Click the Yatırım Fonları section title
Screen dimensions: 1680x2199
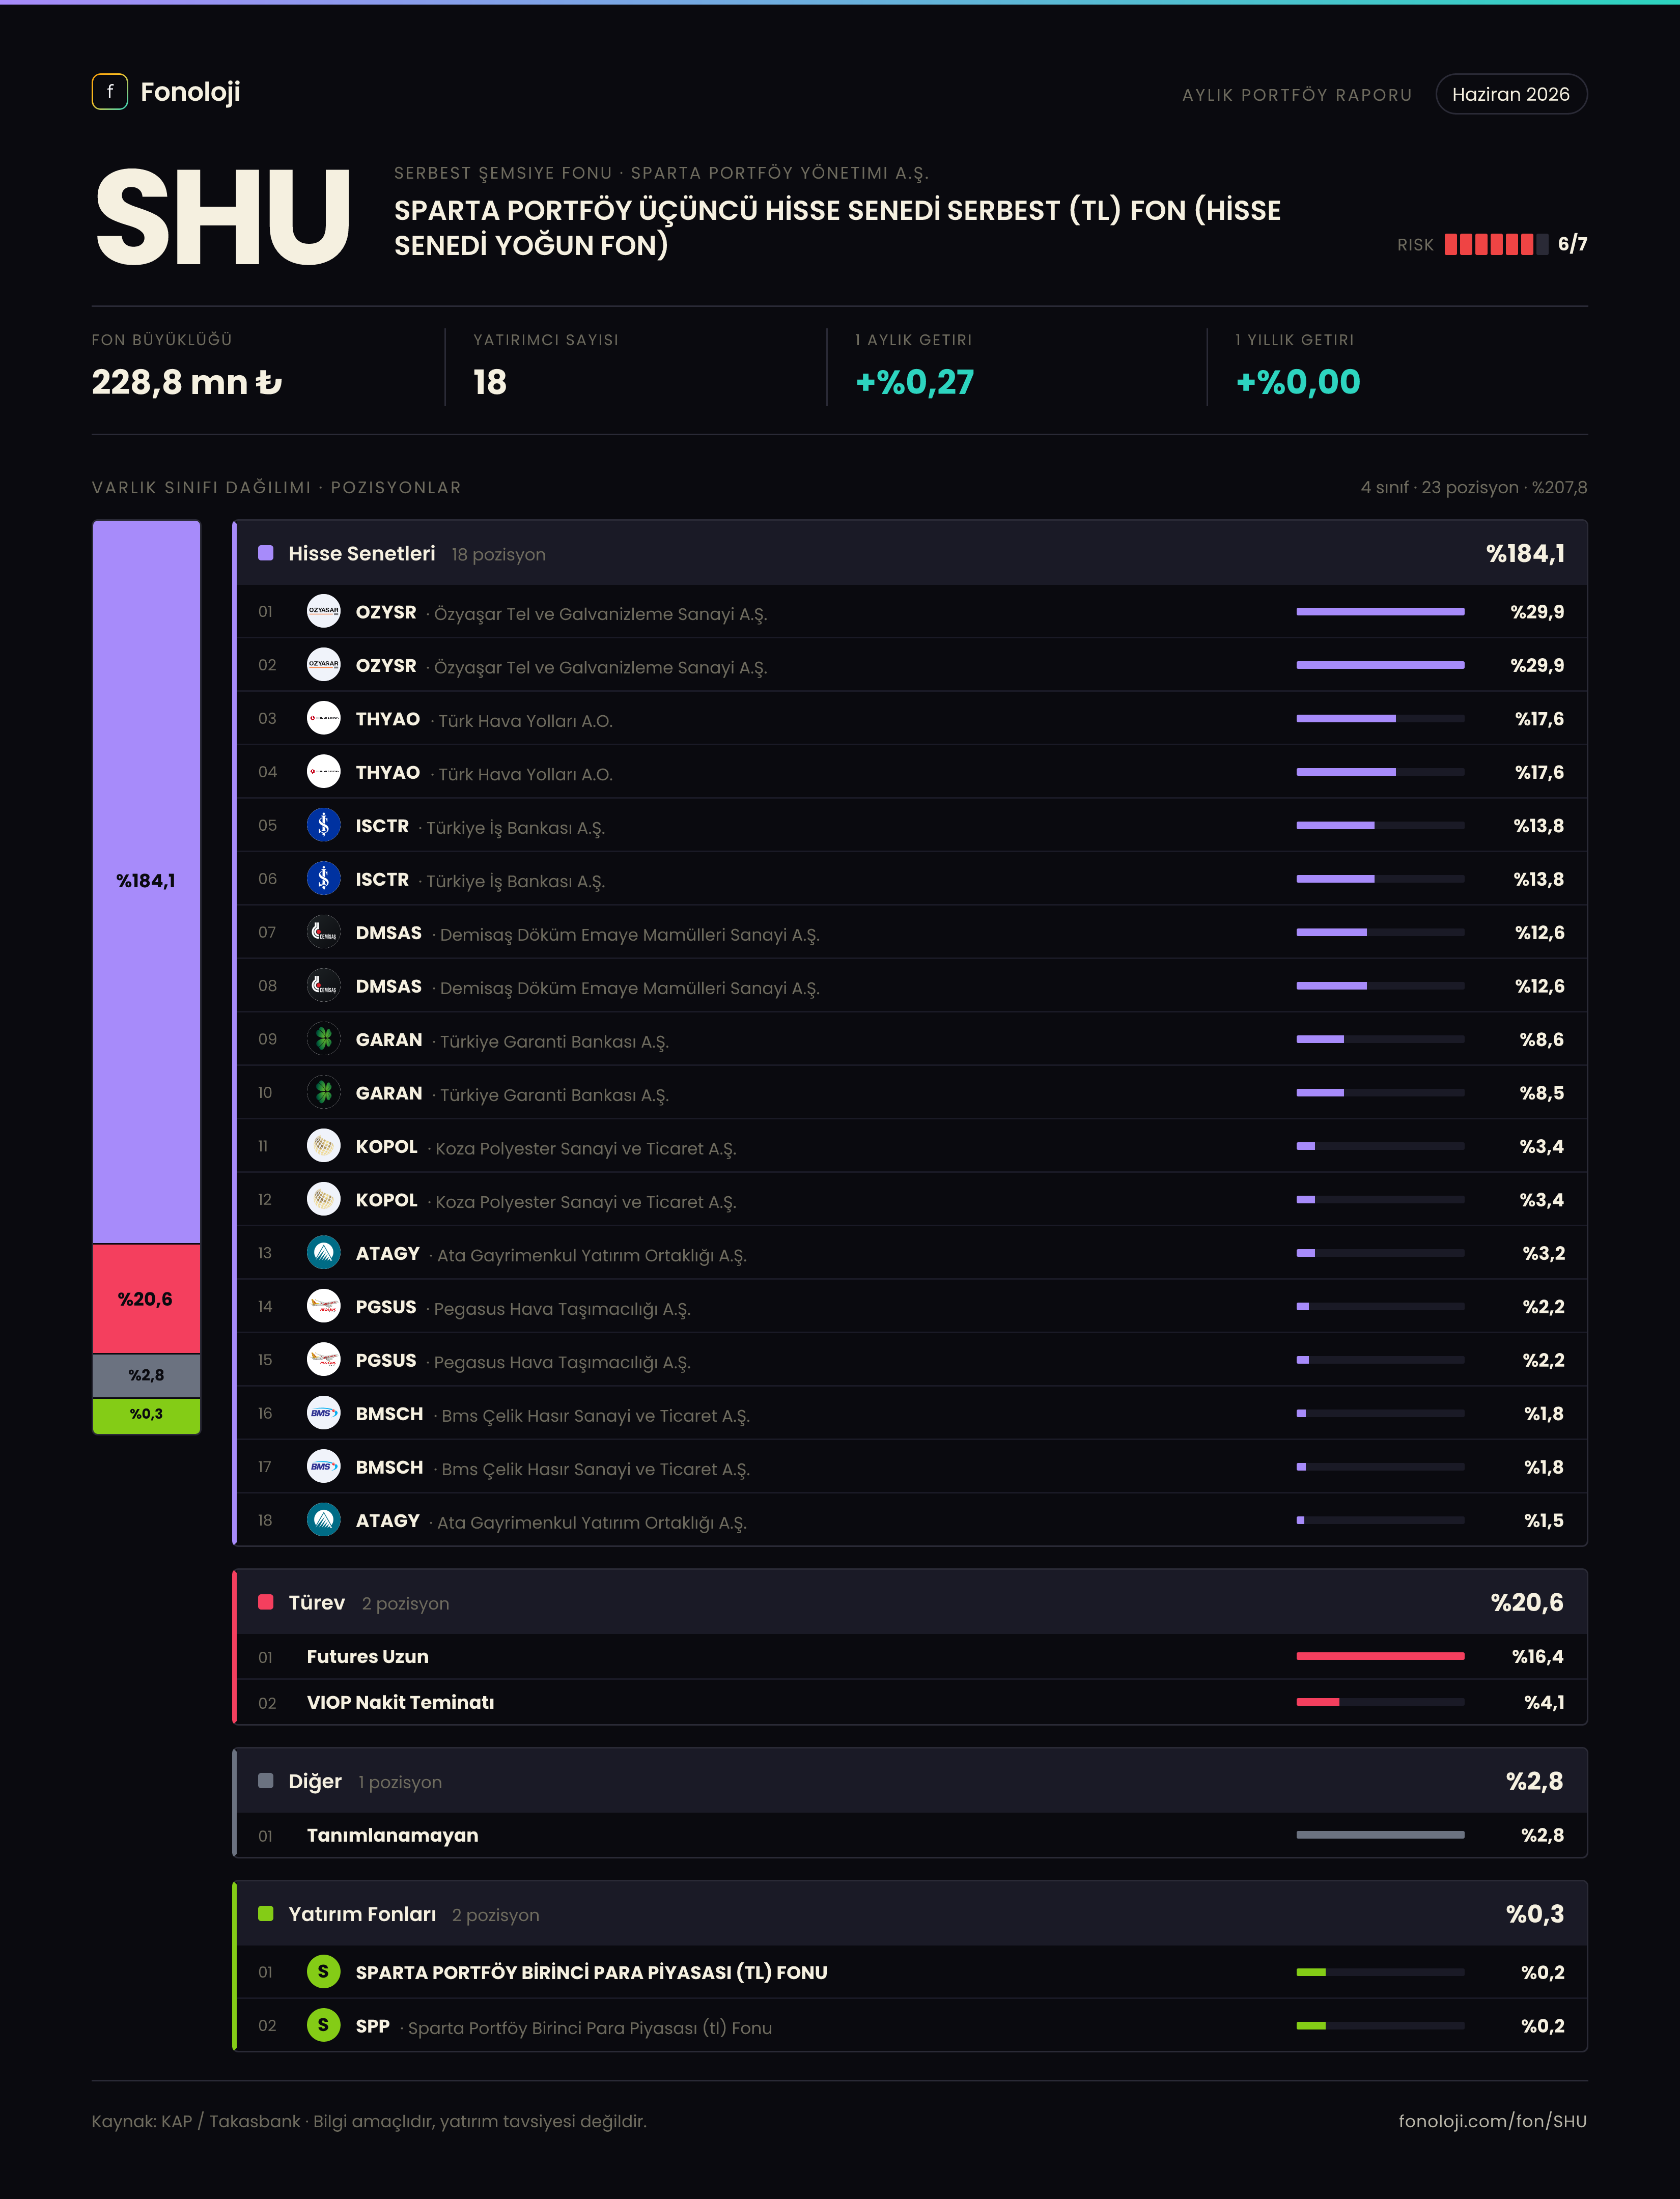click(x=362, y=1914)
